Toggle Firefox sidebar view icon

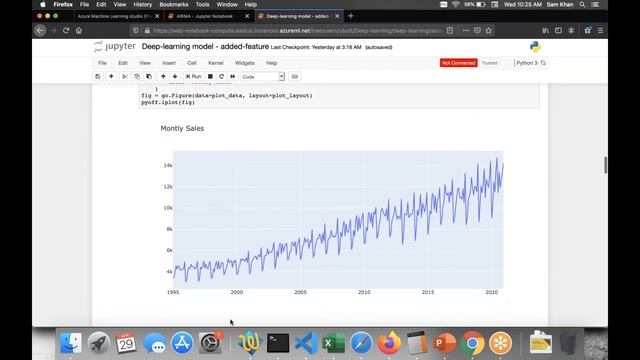click(x=558, y=30)
